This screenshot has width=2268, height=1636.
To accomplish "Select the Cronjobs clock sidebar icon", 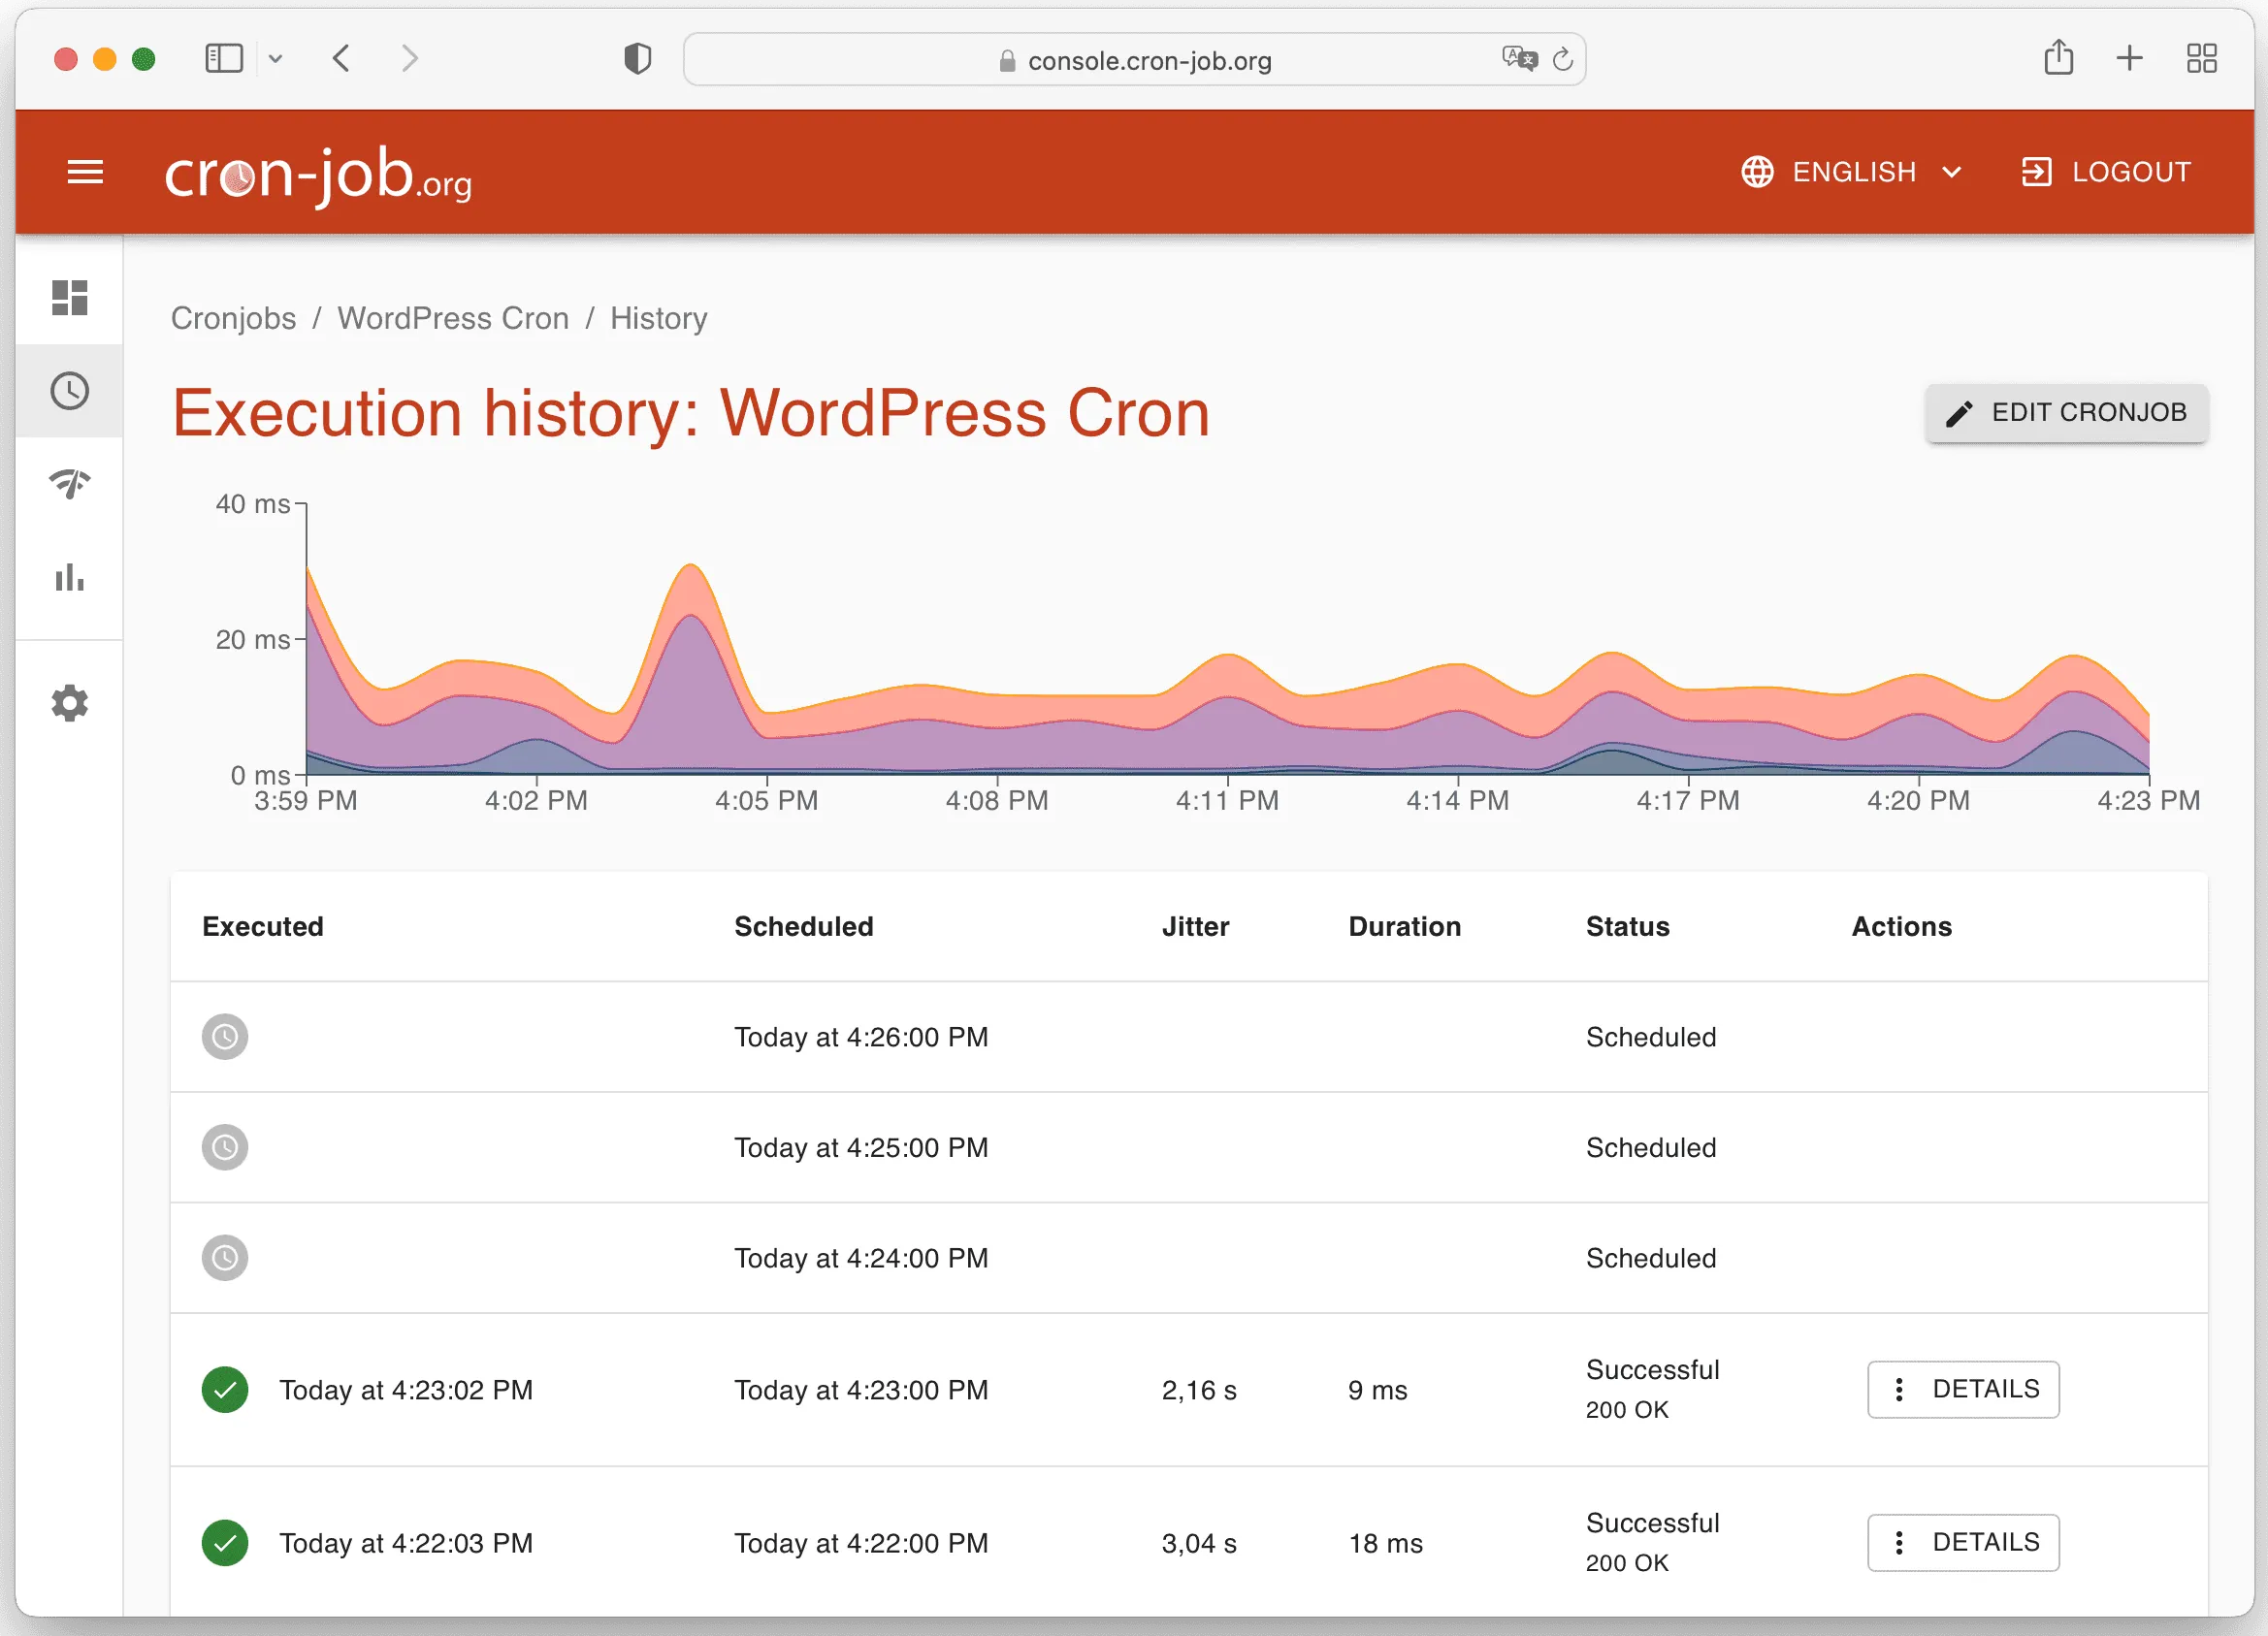I will tap(69, 391).
